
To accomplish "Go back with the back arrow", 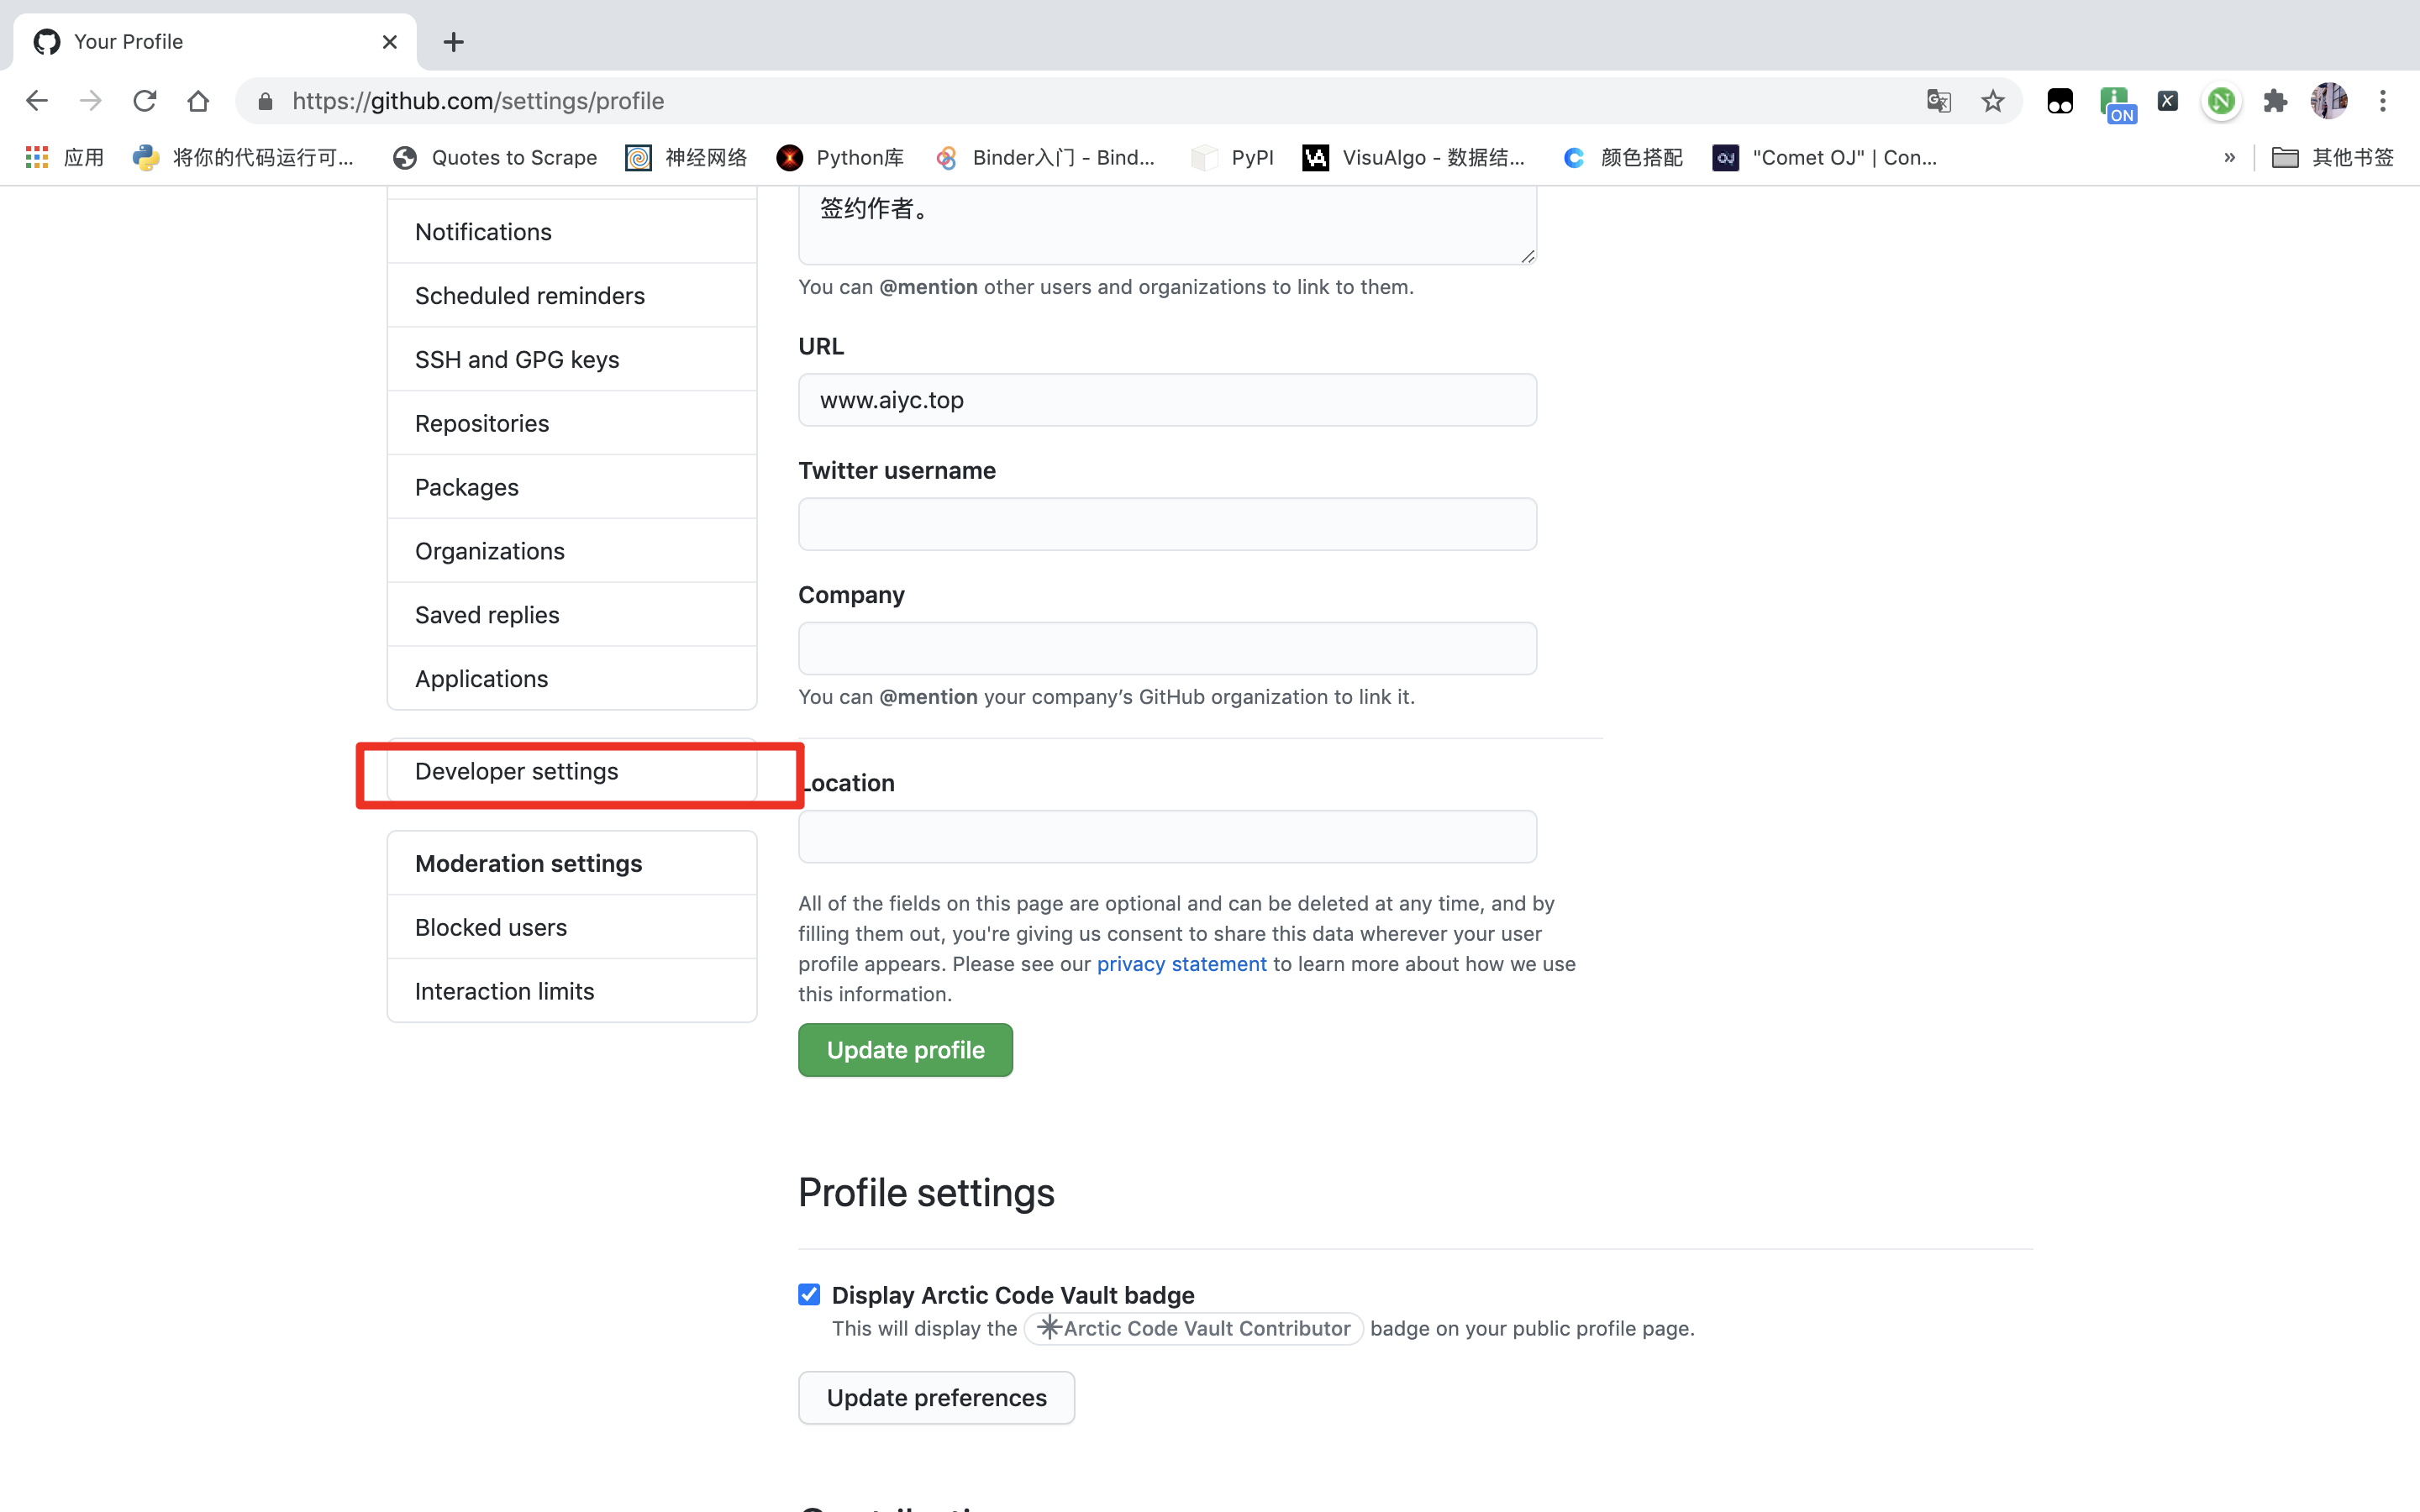I will tap(37, 101).
